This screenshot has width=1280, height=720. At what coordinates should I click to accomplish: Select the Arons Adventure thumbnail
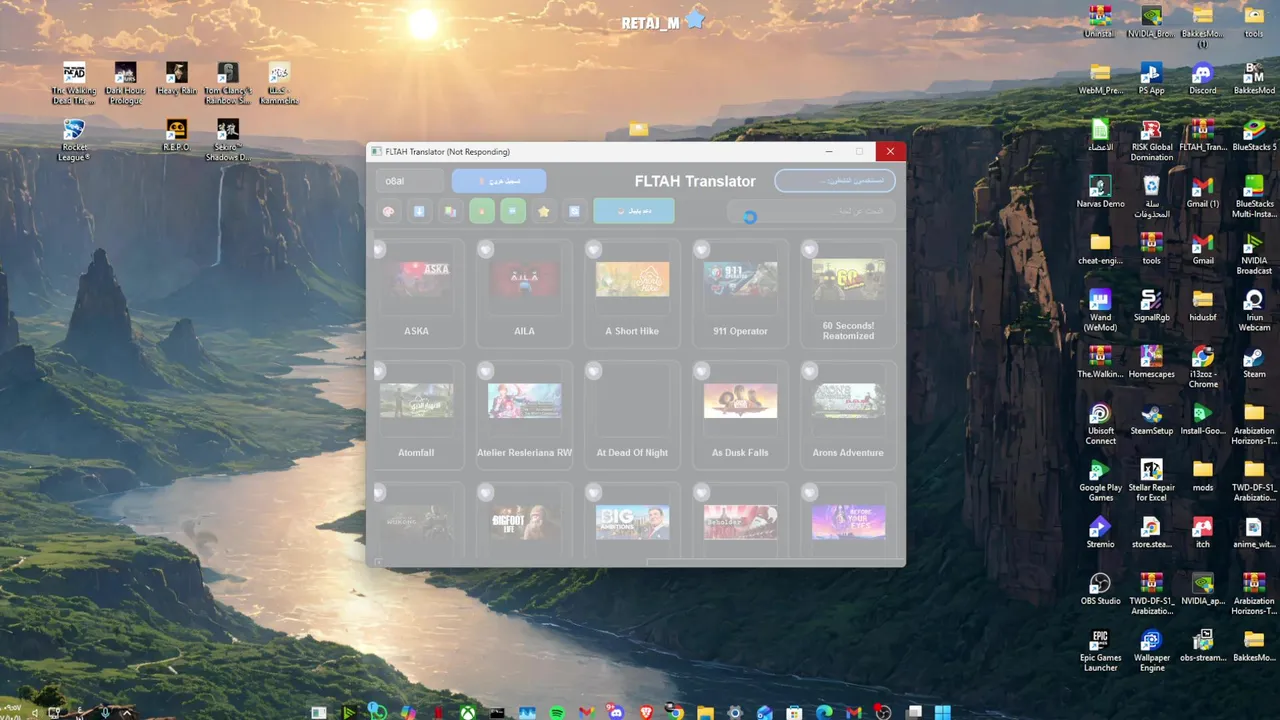click(x=848, y=401)
